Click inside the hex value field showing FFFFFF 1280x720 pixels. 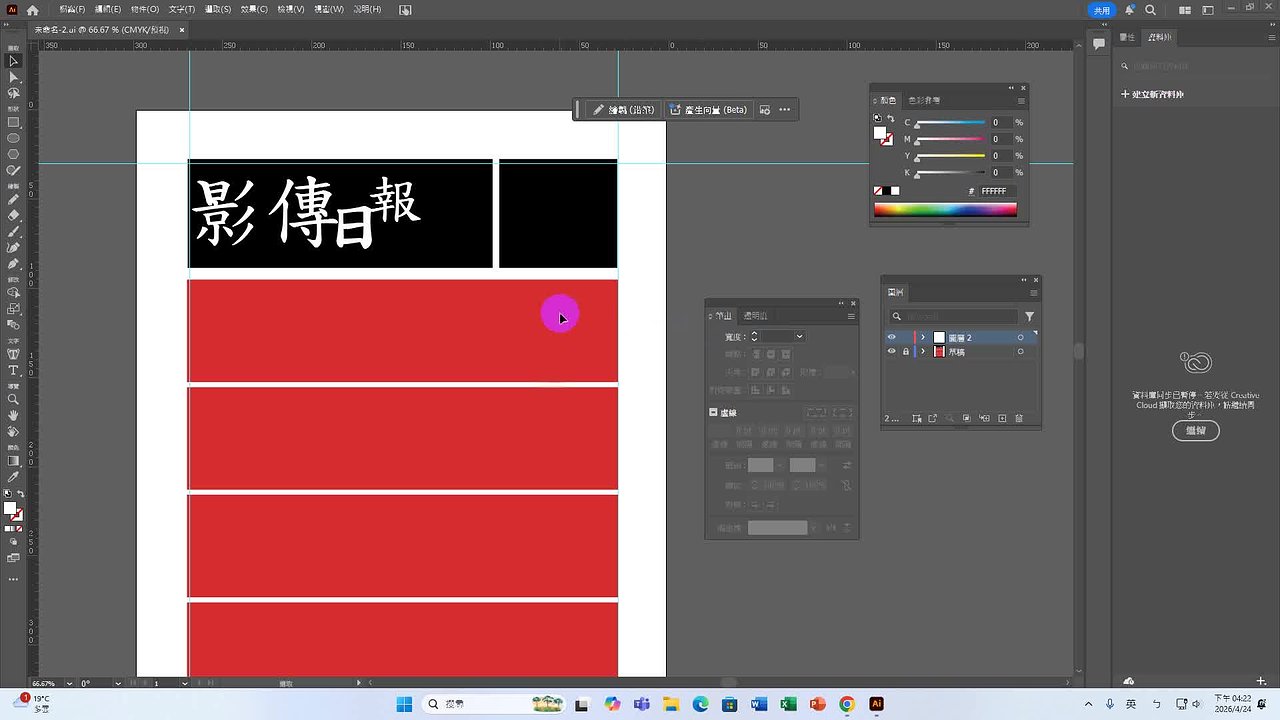coord(995,191)
